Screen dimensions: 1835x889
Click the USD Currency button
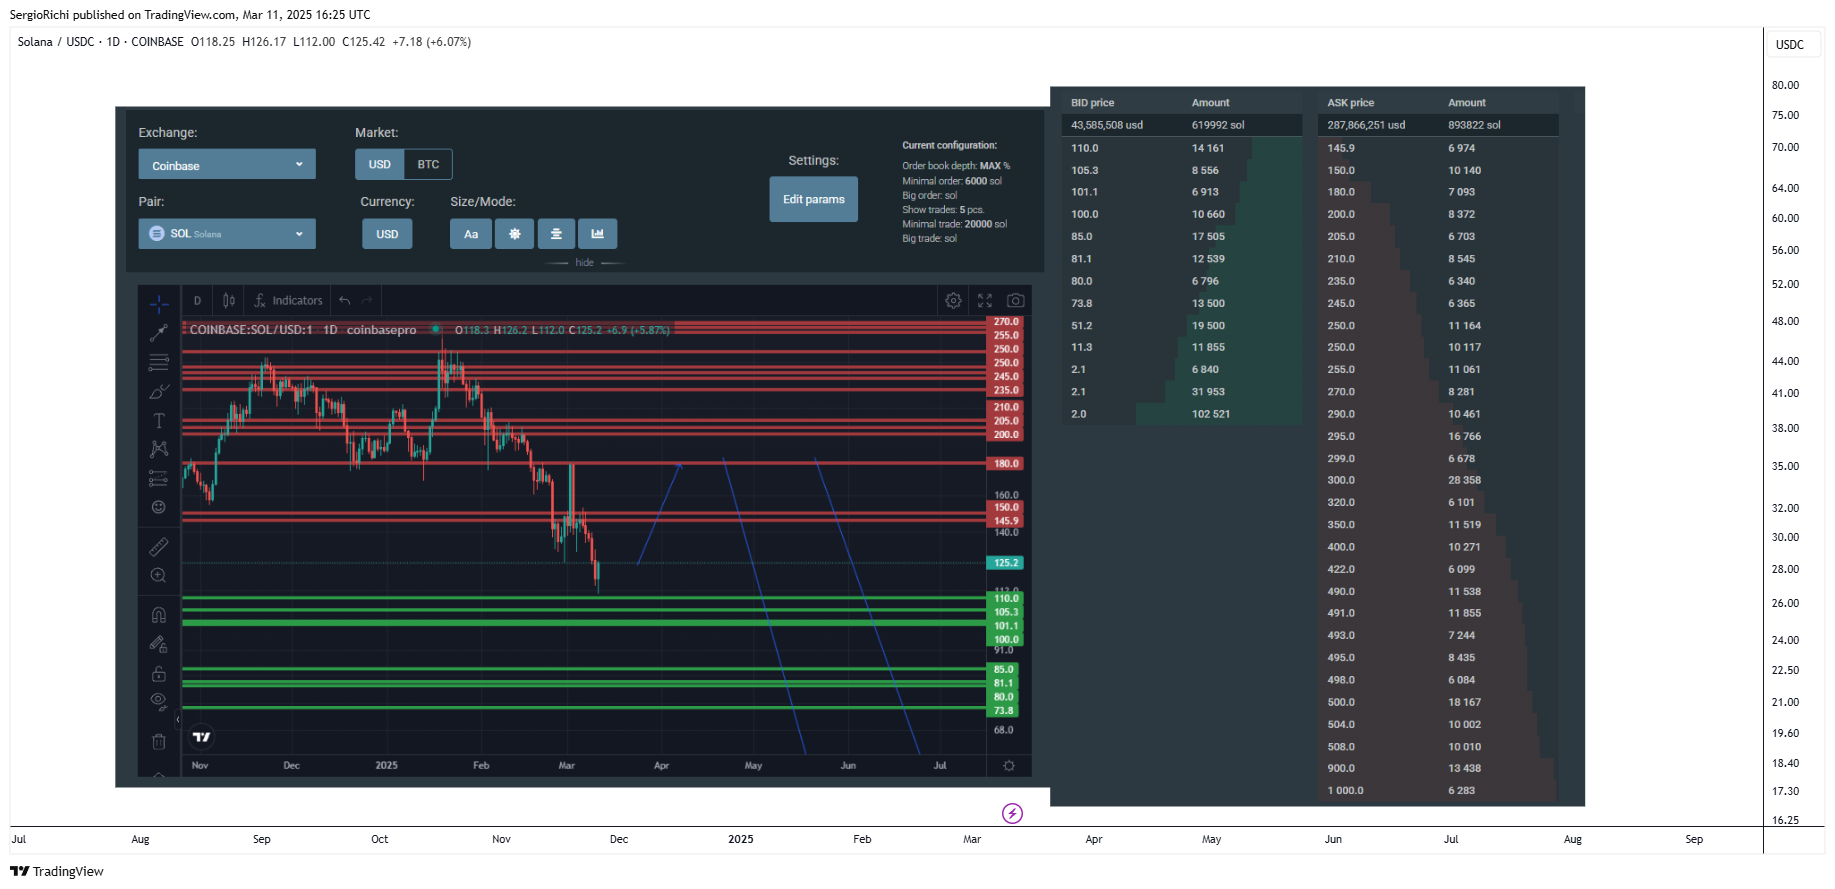click(387, 234)
